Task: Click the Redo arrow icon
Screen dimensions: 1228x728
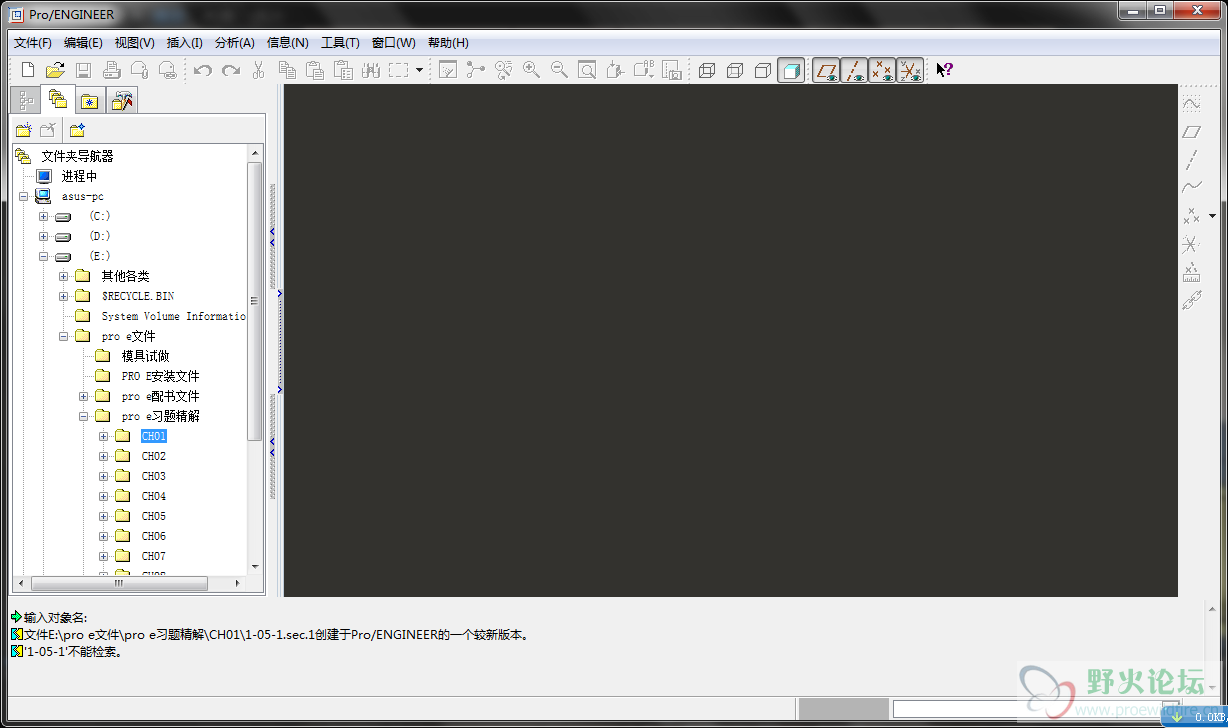Action: (231, 70)
